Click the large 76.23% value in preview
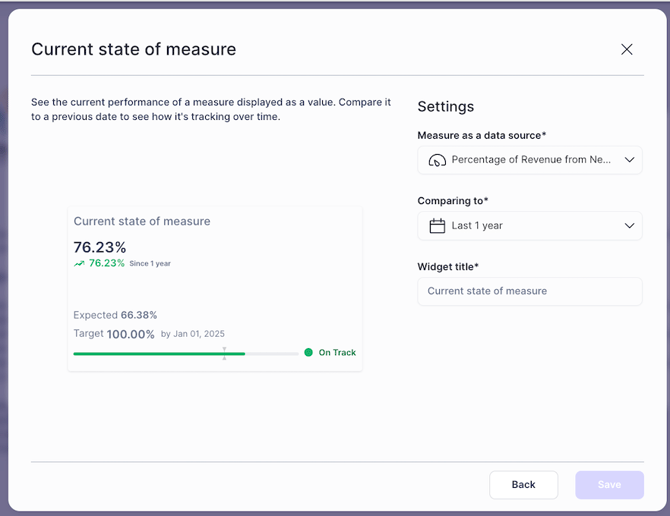 point(100,247)
